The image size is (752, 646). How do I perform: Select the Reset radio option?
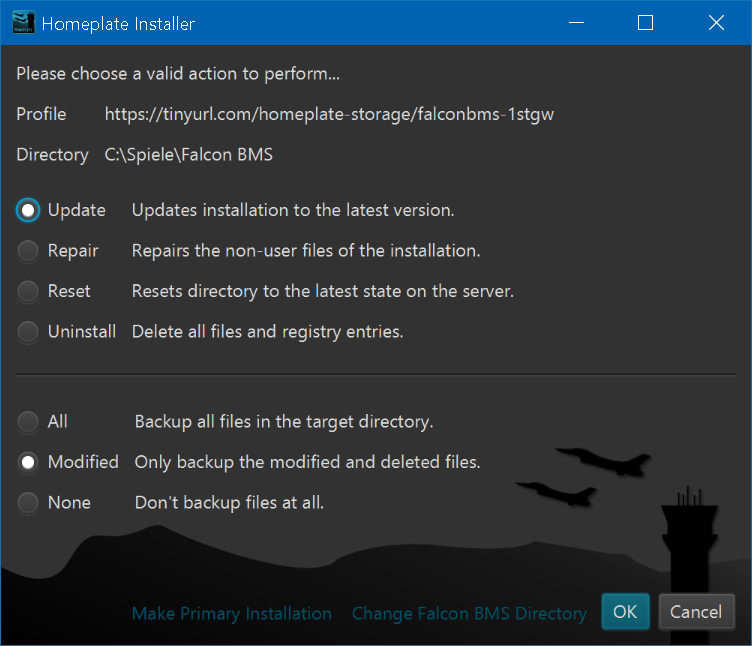pyautogui.click(x=29, y=291)
